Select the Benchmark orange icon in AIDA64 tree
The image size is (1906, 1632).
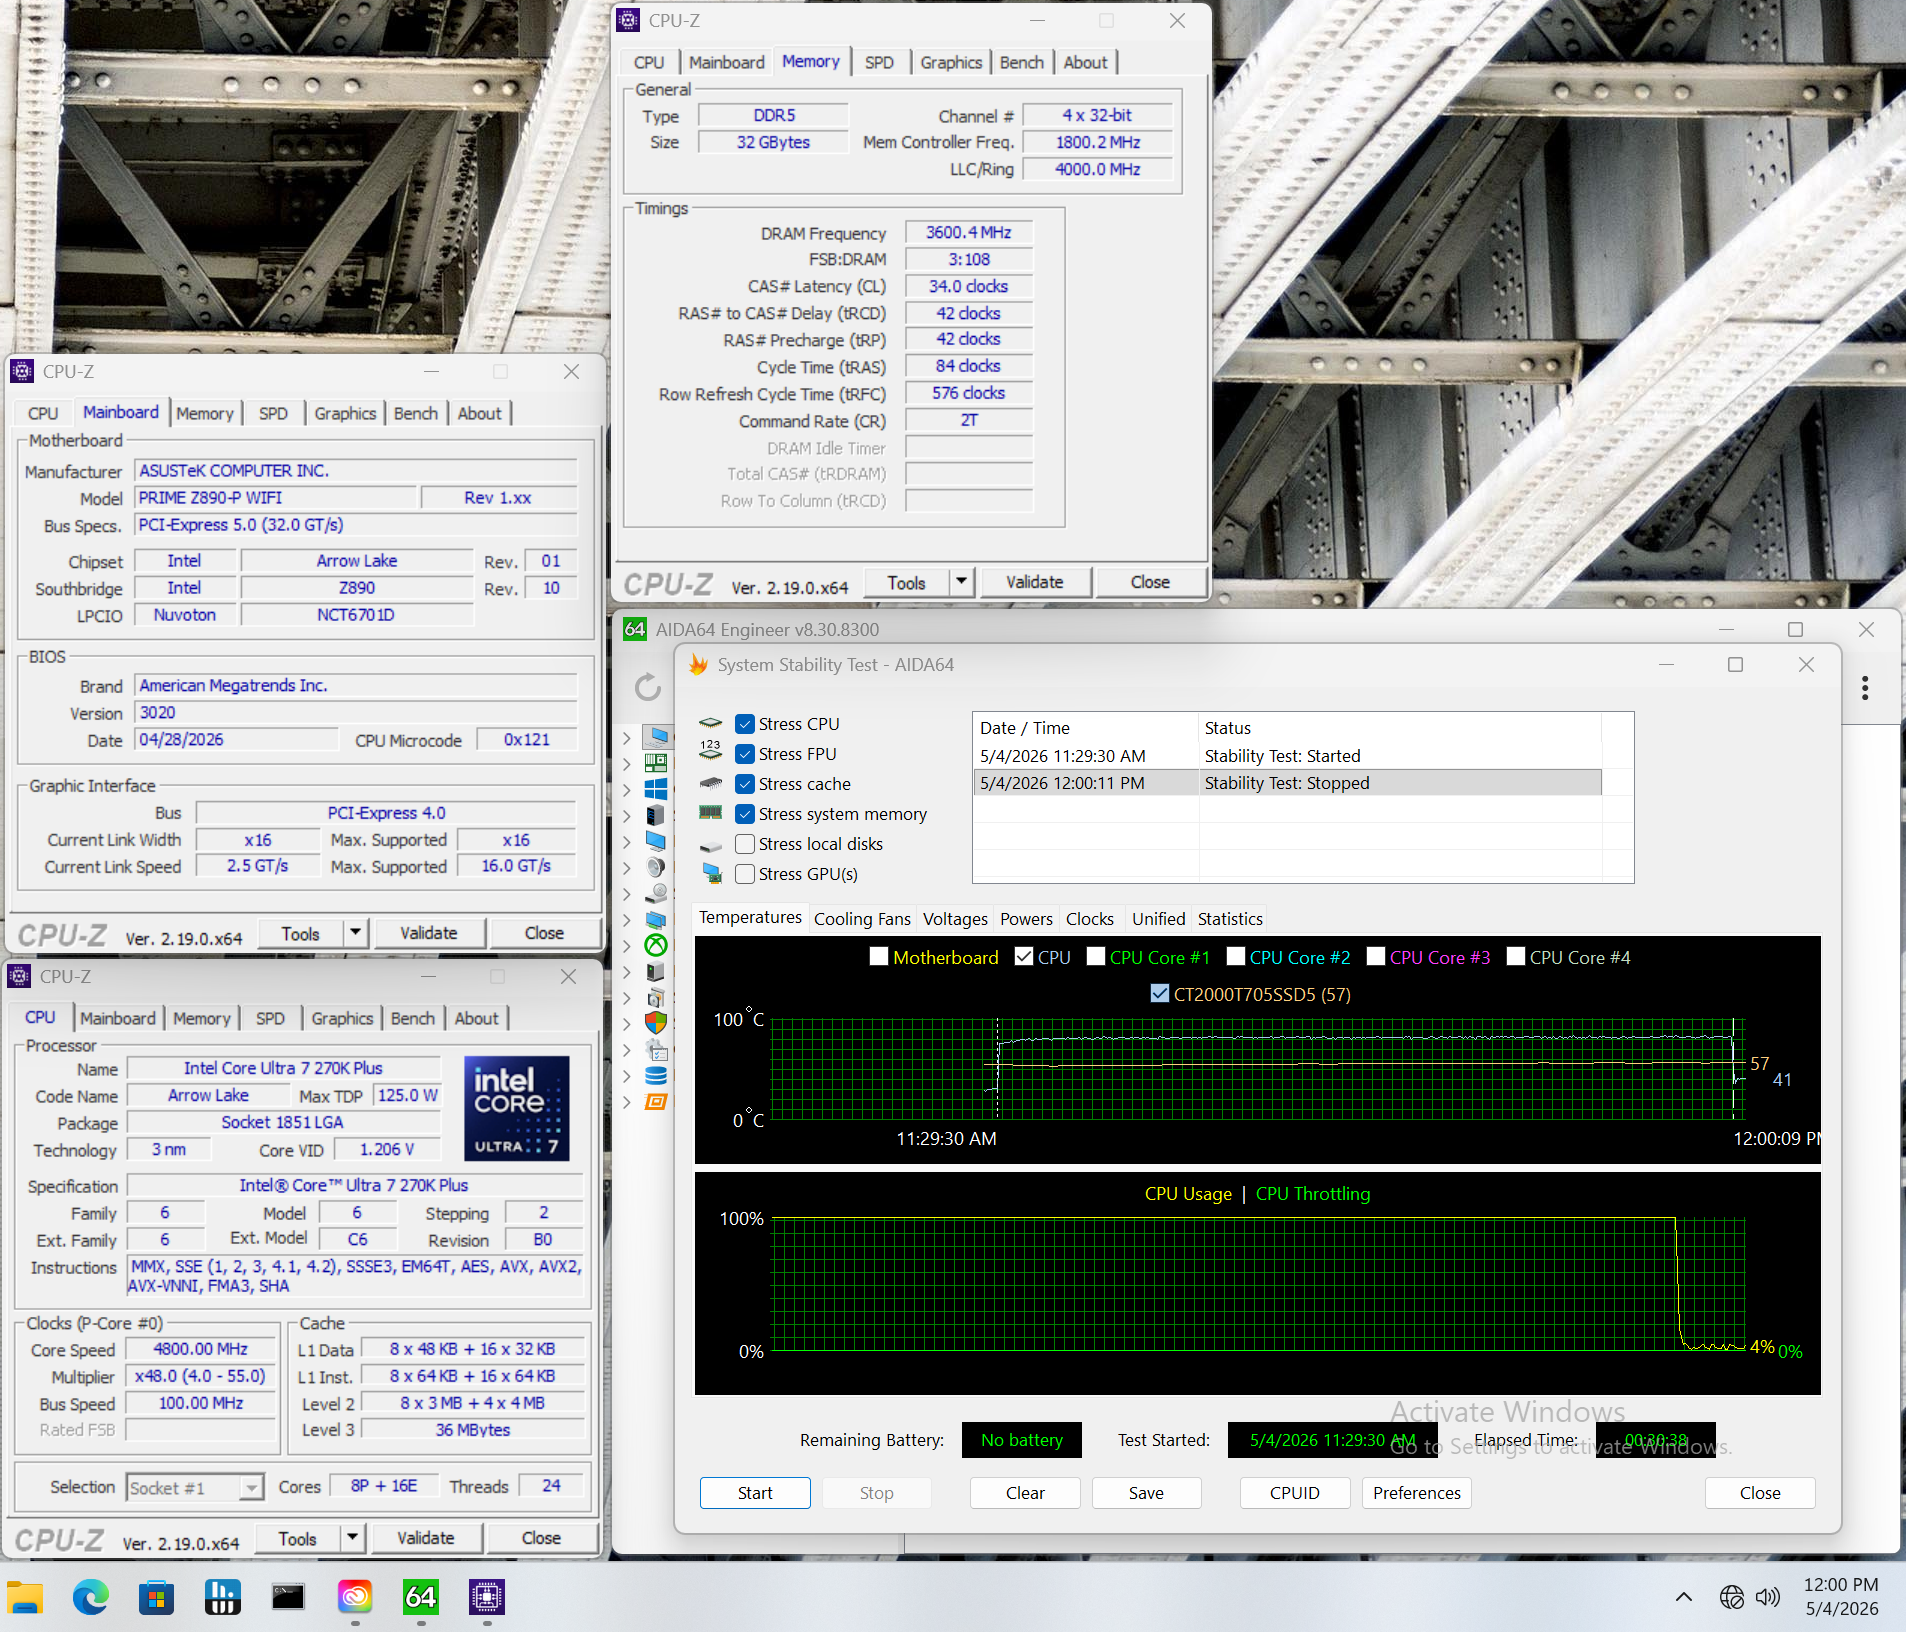point(656,1102)
